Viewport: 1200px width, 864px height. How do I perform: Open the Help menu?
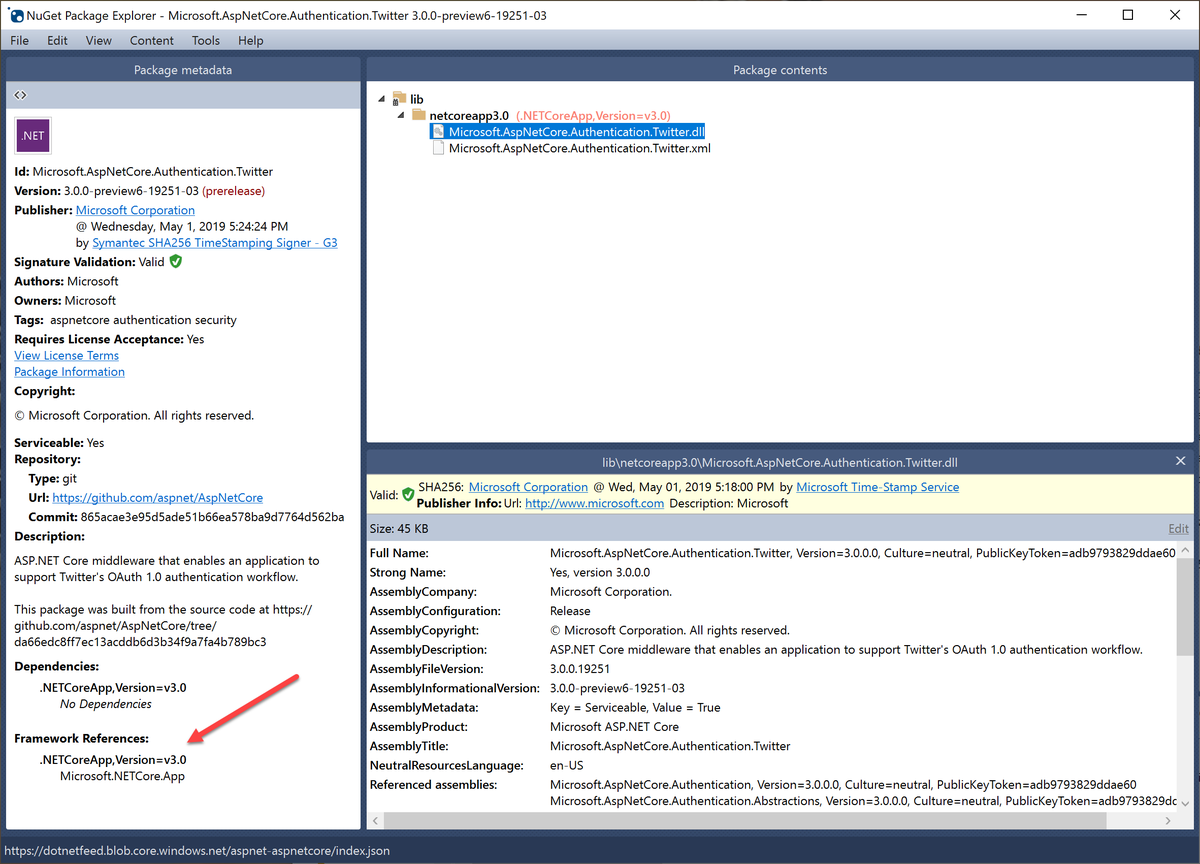(x=251, y=41)
